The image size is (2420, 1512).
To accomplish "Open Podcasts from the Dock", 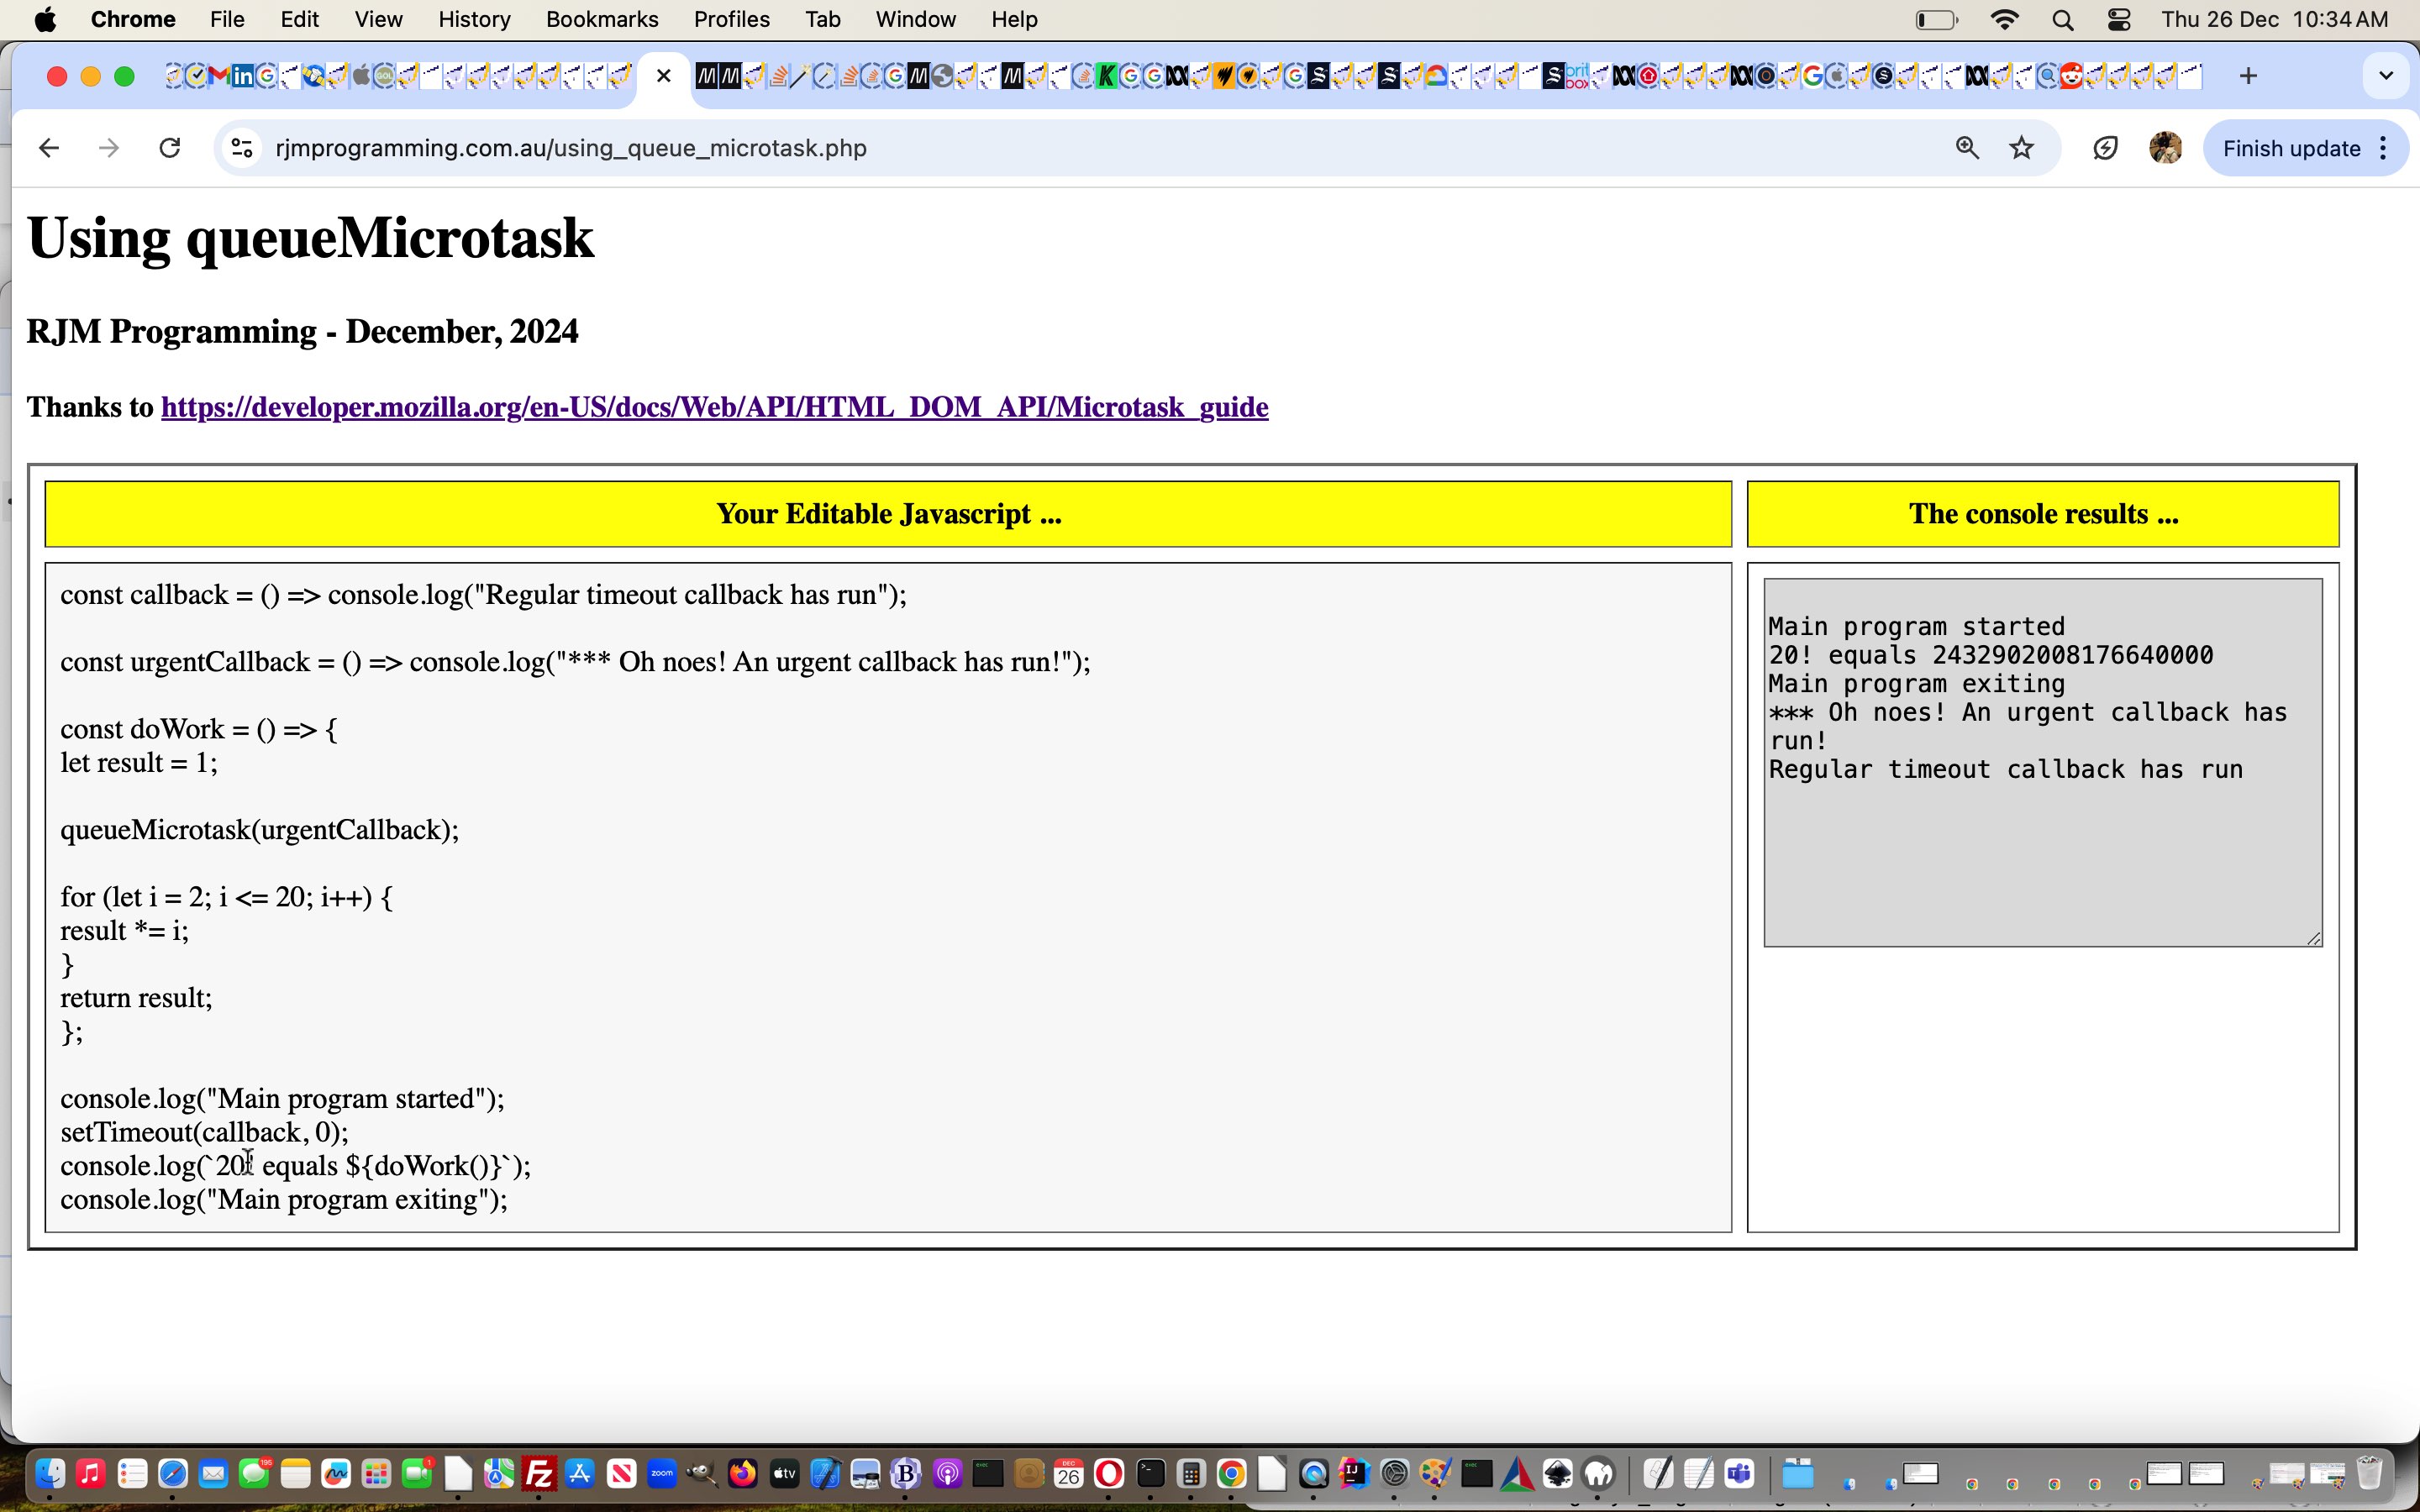I will click(947, 1473).
